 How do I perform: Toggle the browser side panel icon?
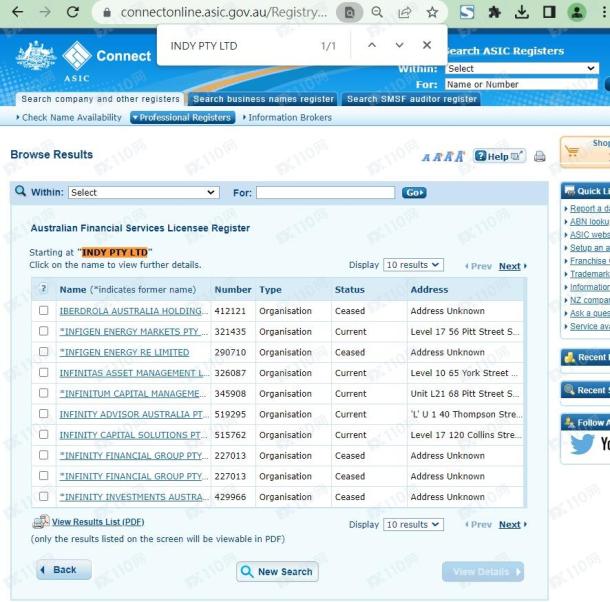549,12
